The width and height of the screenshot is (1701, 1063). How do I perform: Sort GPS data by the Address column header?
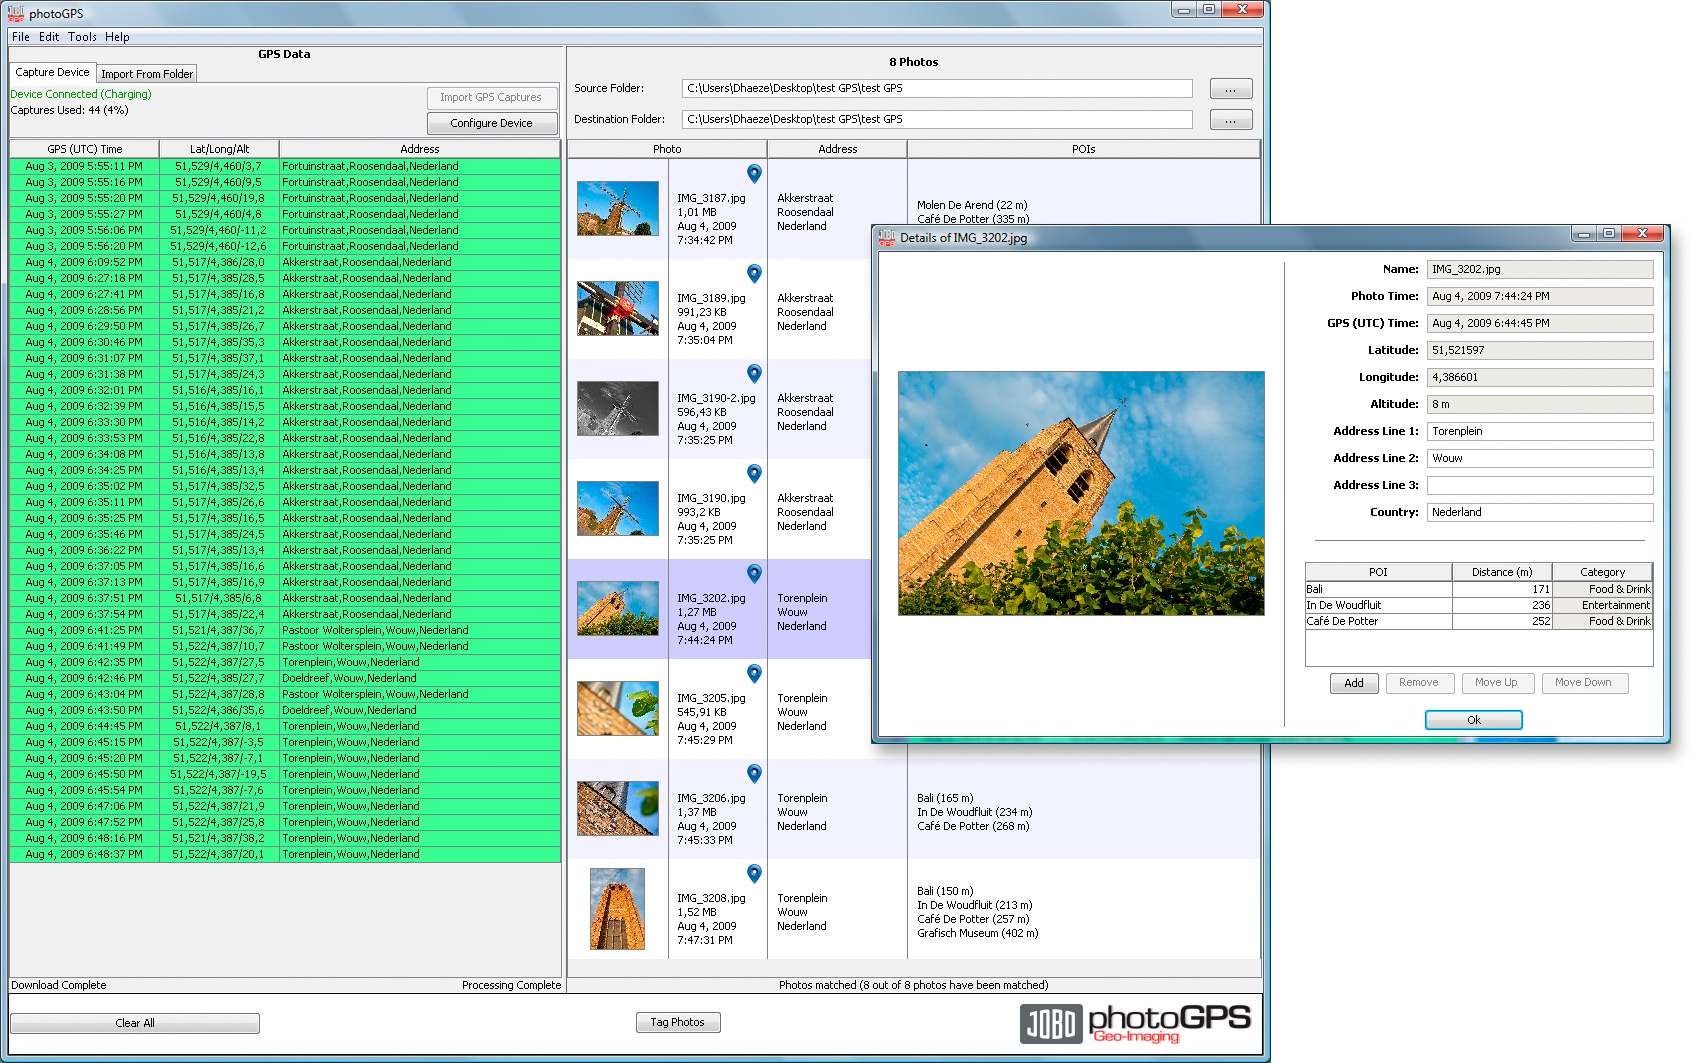coord(419,149)
